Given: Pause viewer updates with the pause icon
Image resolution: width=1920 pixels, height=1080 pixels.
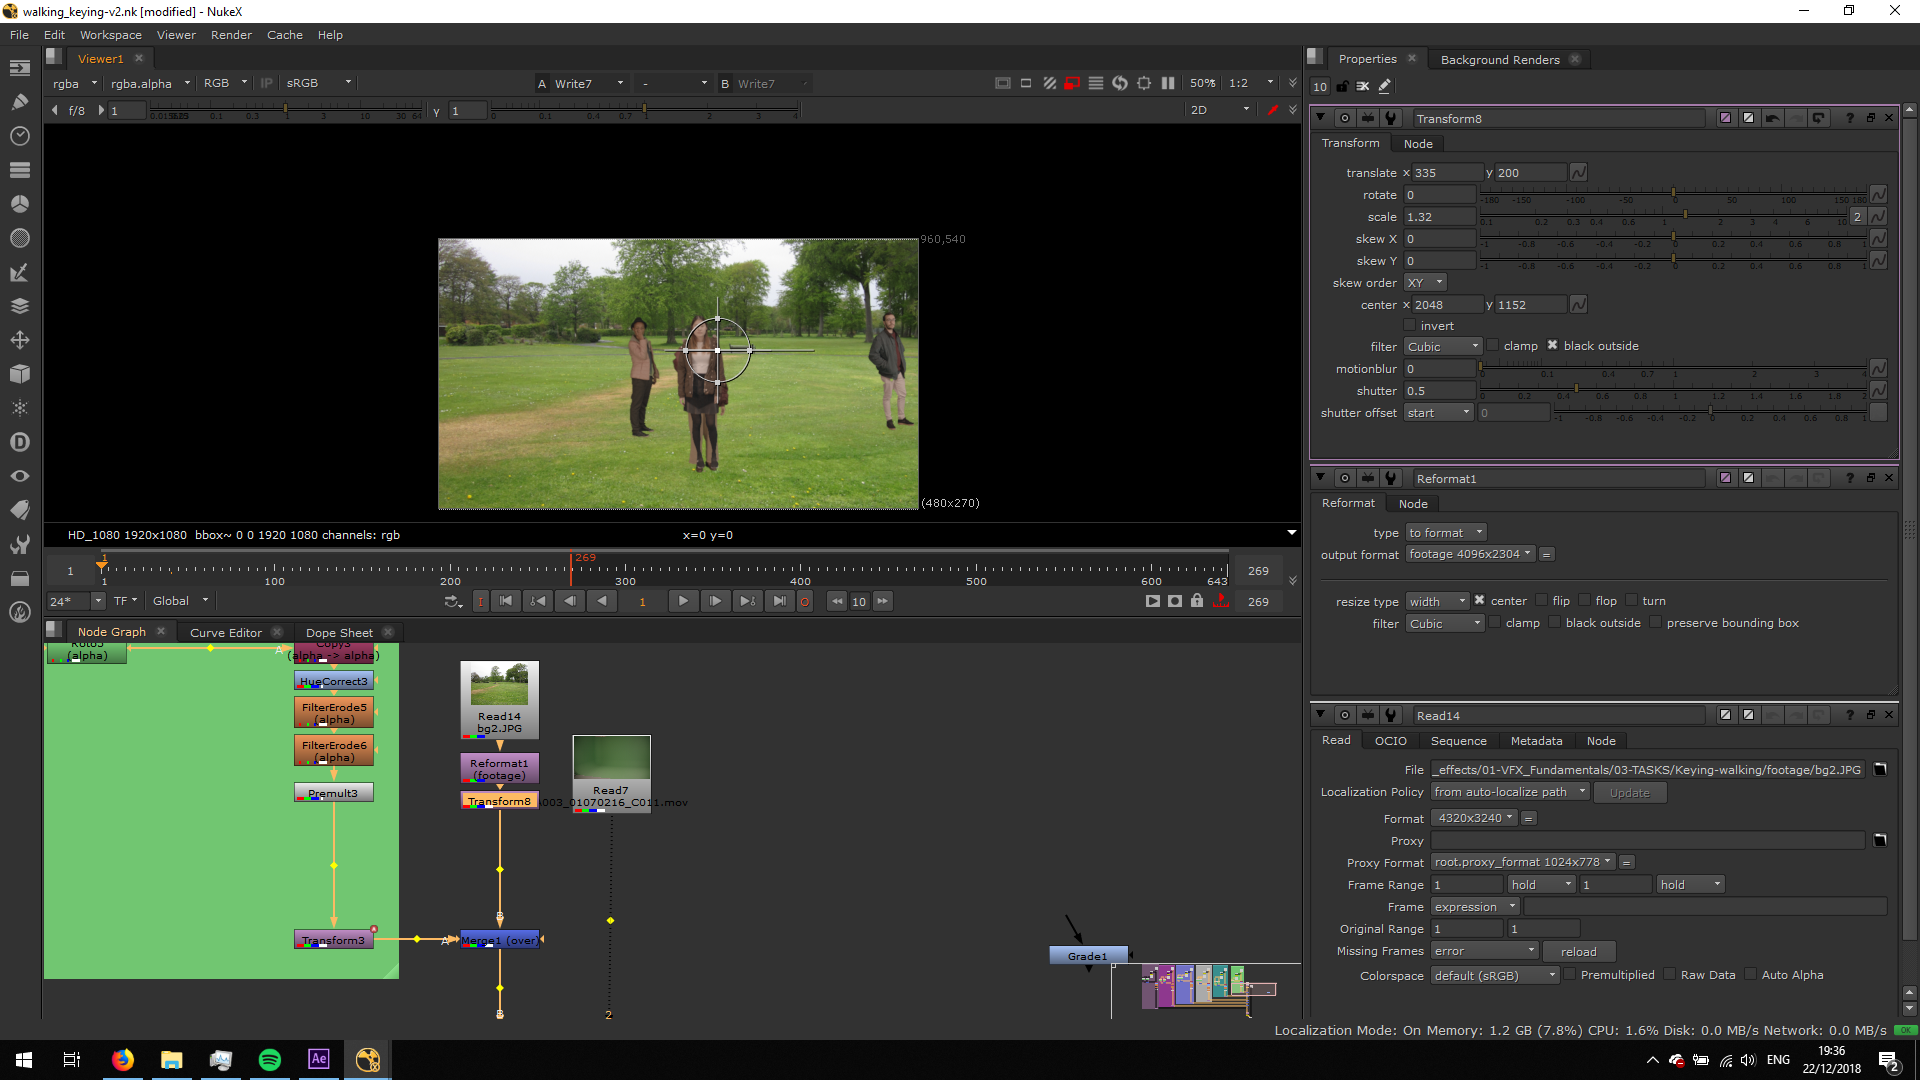Looking at the screenshot, I should pos(1168,83).
